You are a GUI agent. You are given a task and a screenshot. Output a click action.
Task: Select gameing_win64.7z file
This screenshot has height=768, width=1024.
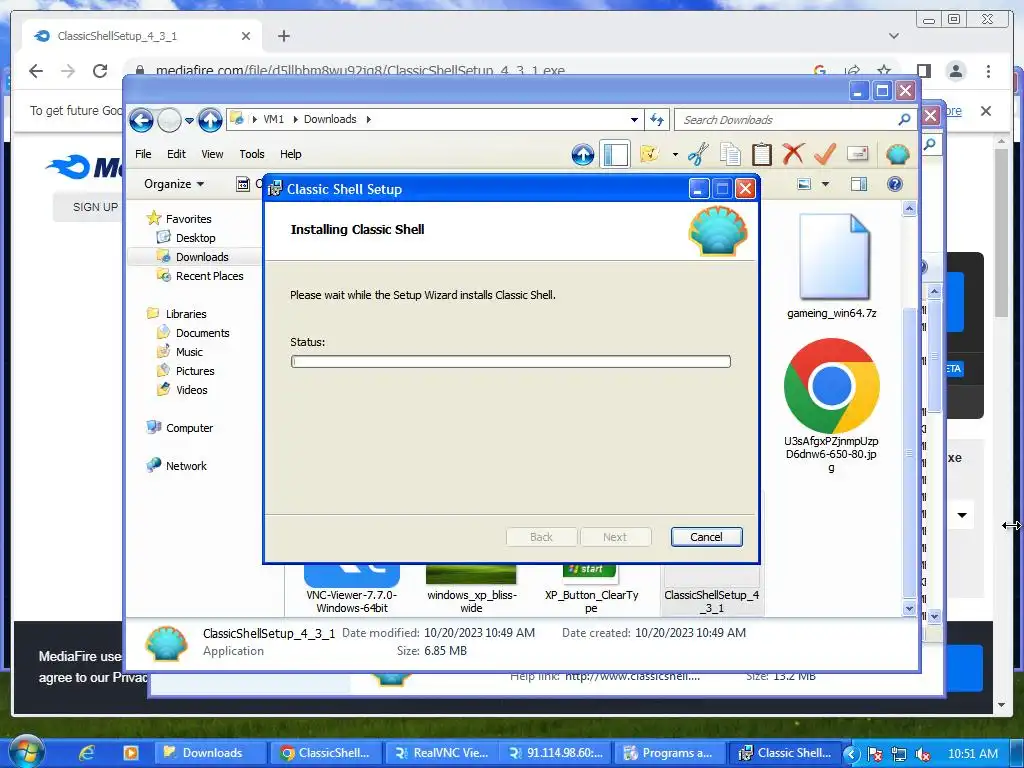(831, 265)
